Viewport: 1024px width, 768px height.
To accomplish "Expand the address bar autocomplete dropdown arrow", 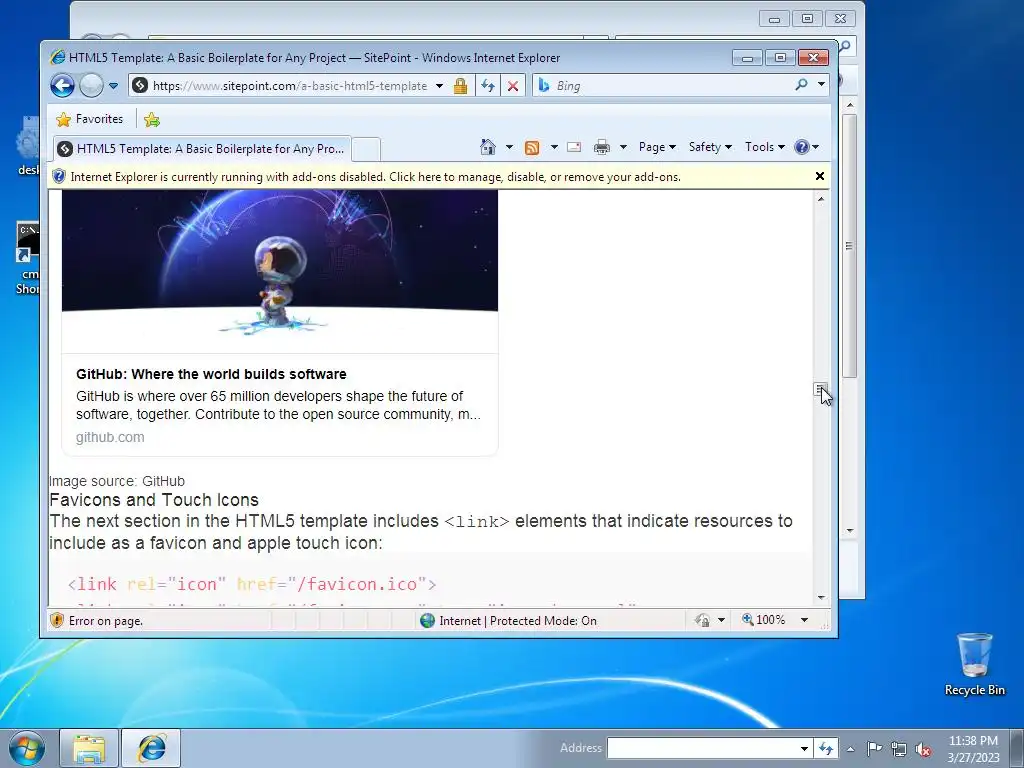I will point(440,86).
